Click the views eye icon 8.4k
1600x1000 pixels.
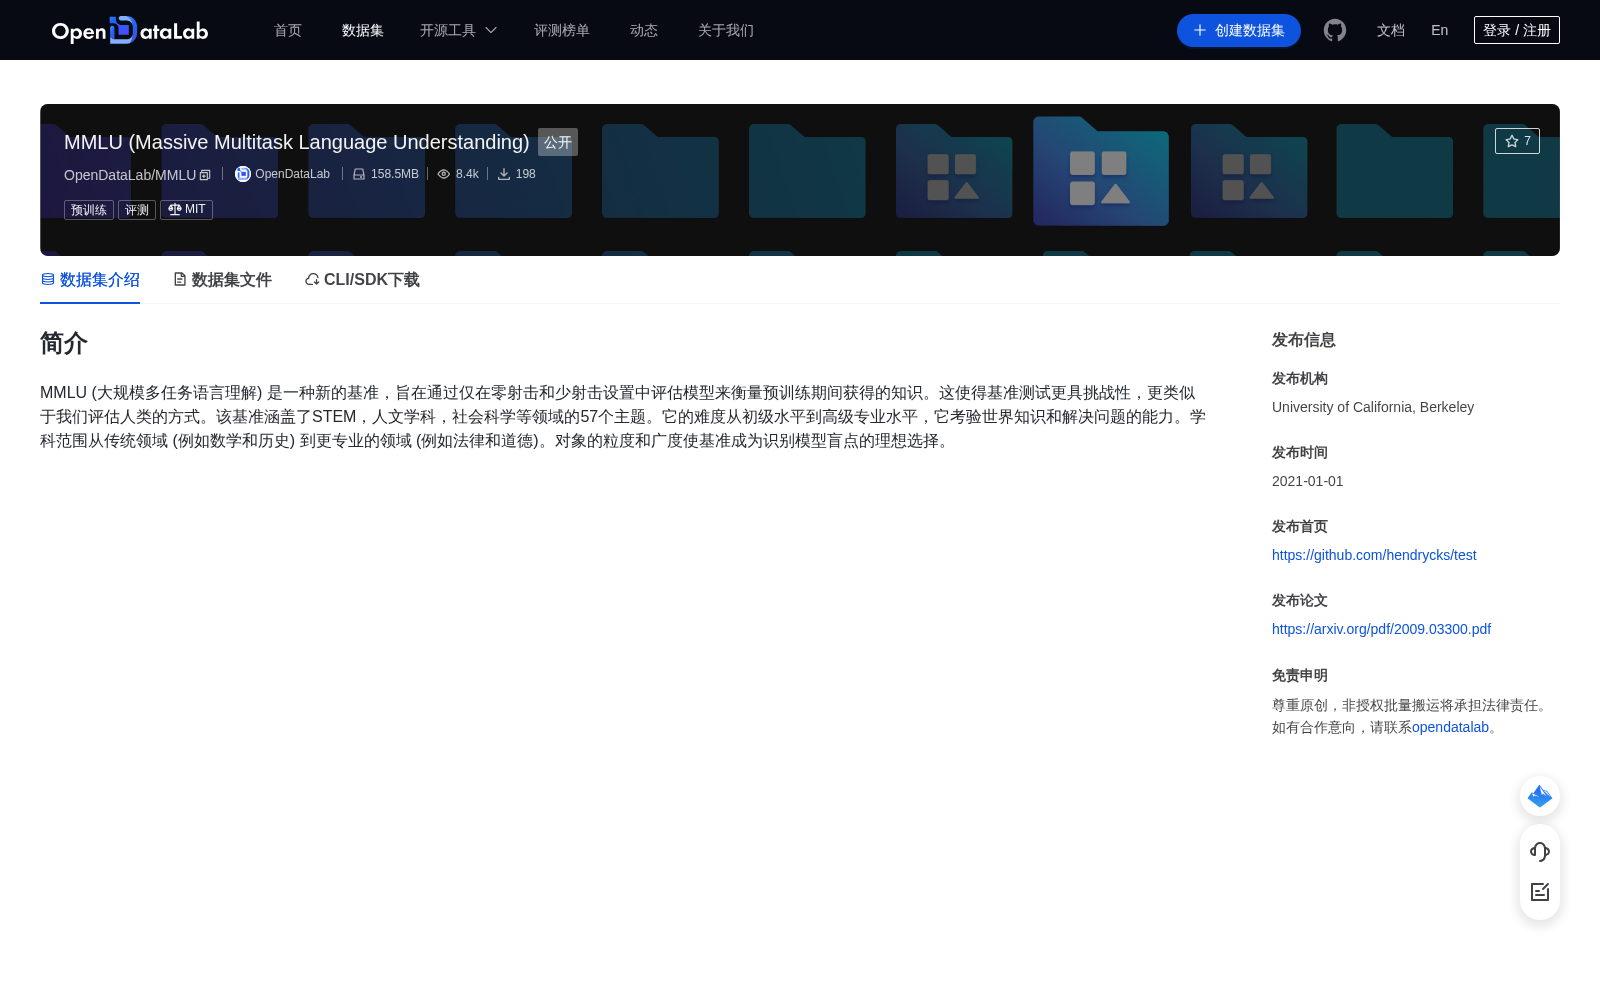(x=444, y=174)
